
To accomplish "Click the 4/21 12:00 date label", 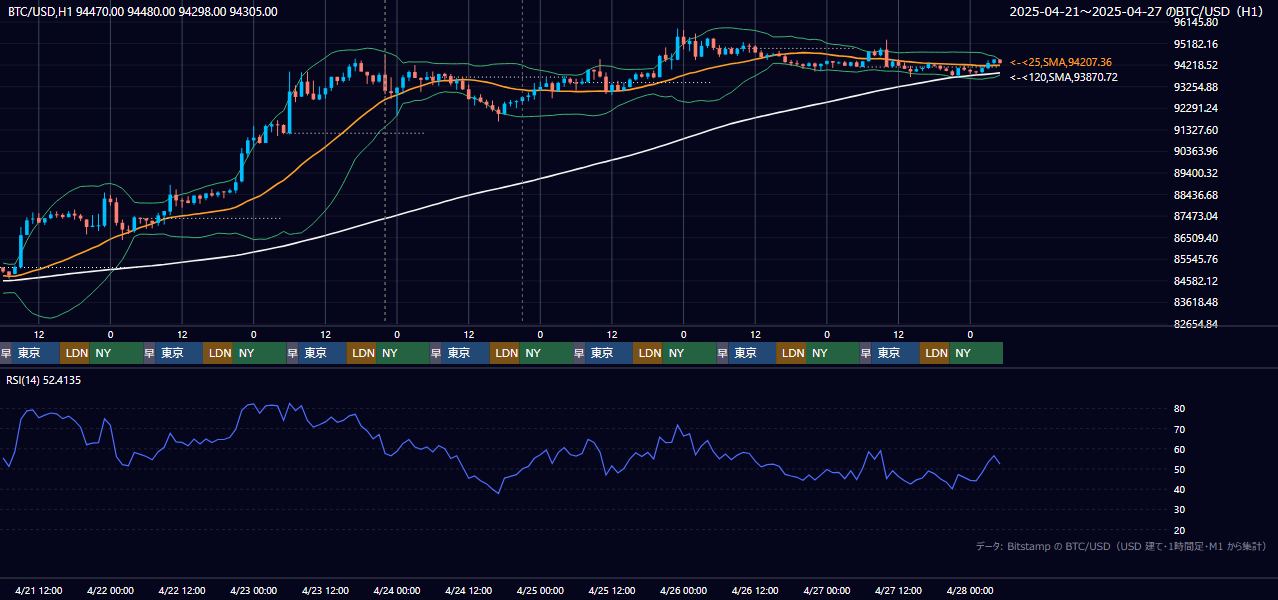I will [39, 590].
